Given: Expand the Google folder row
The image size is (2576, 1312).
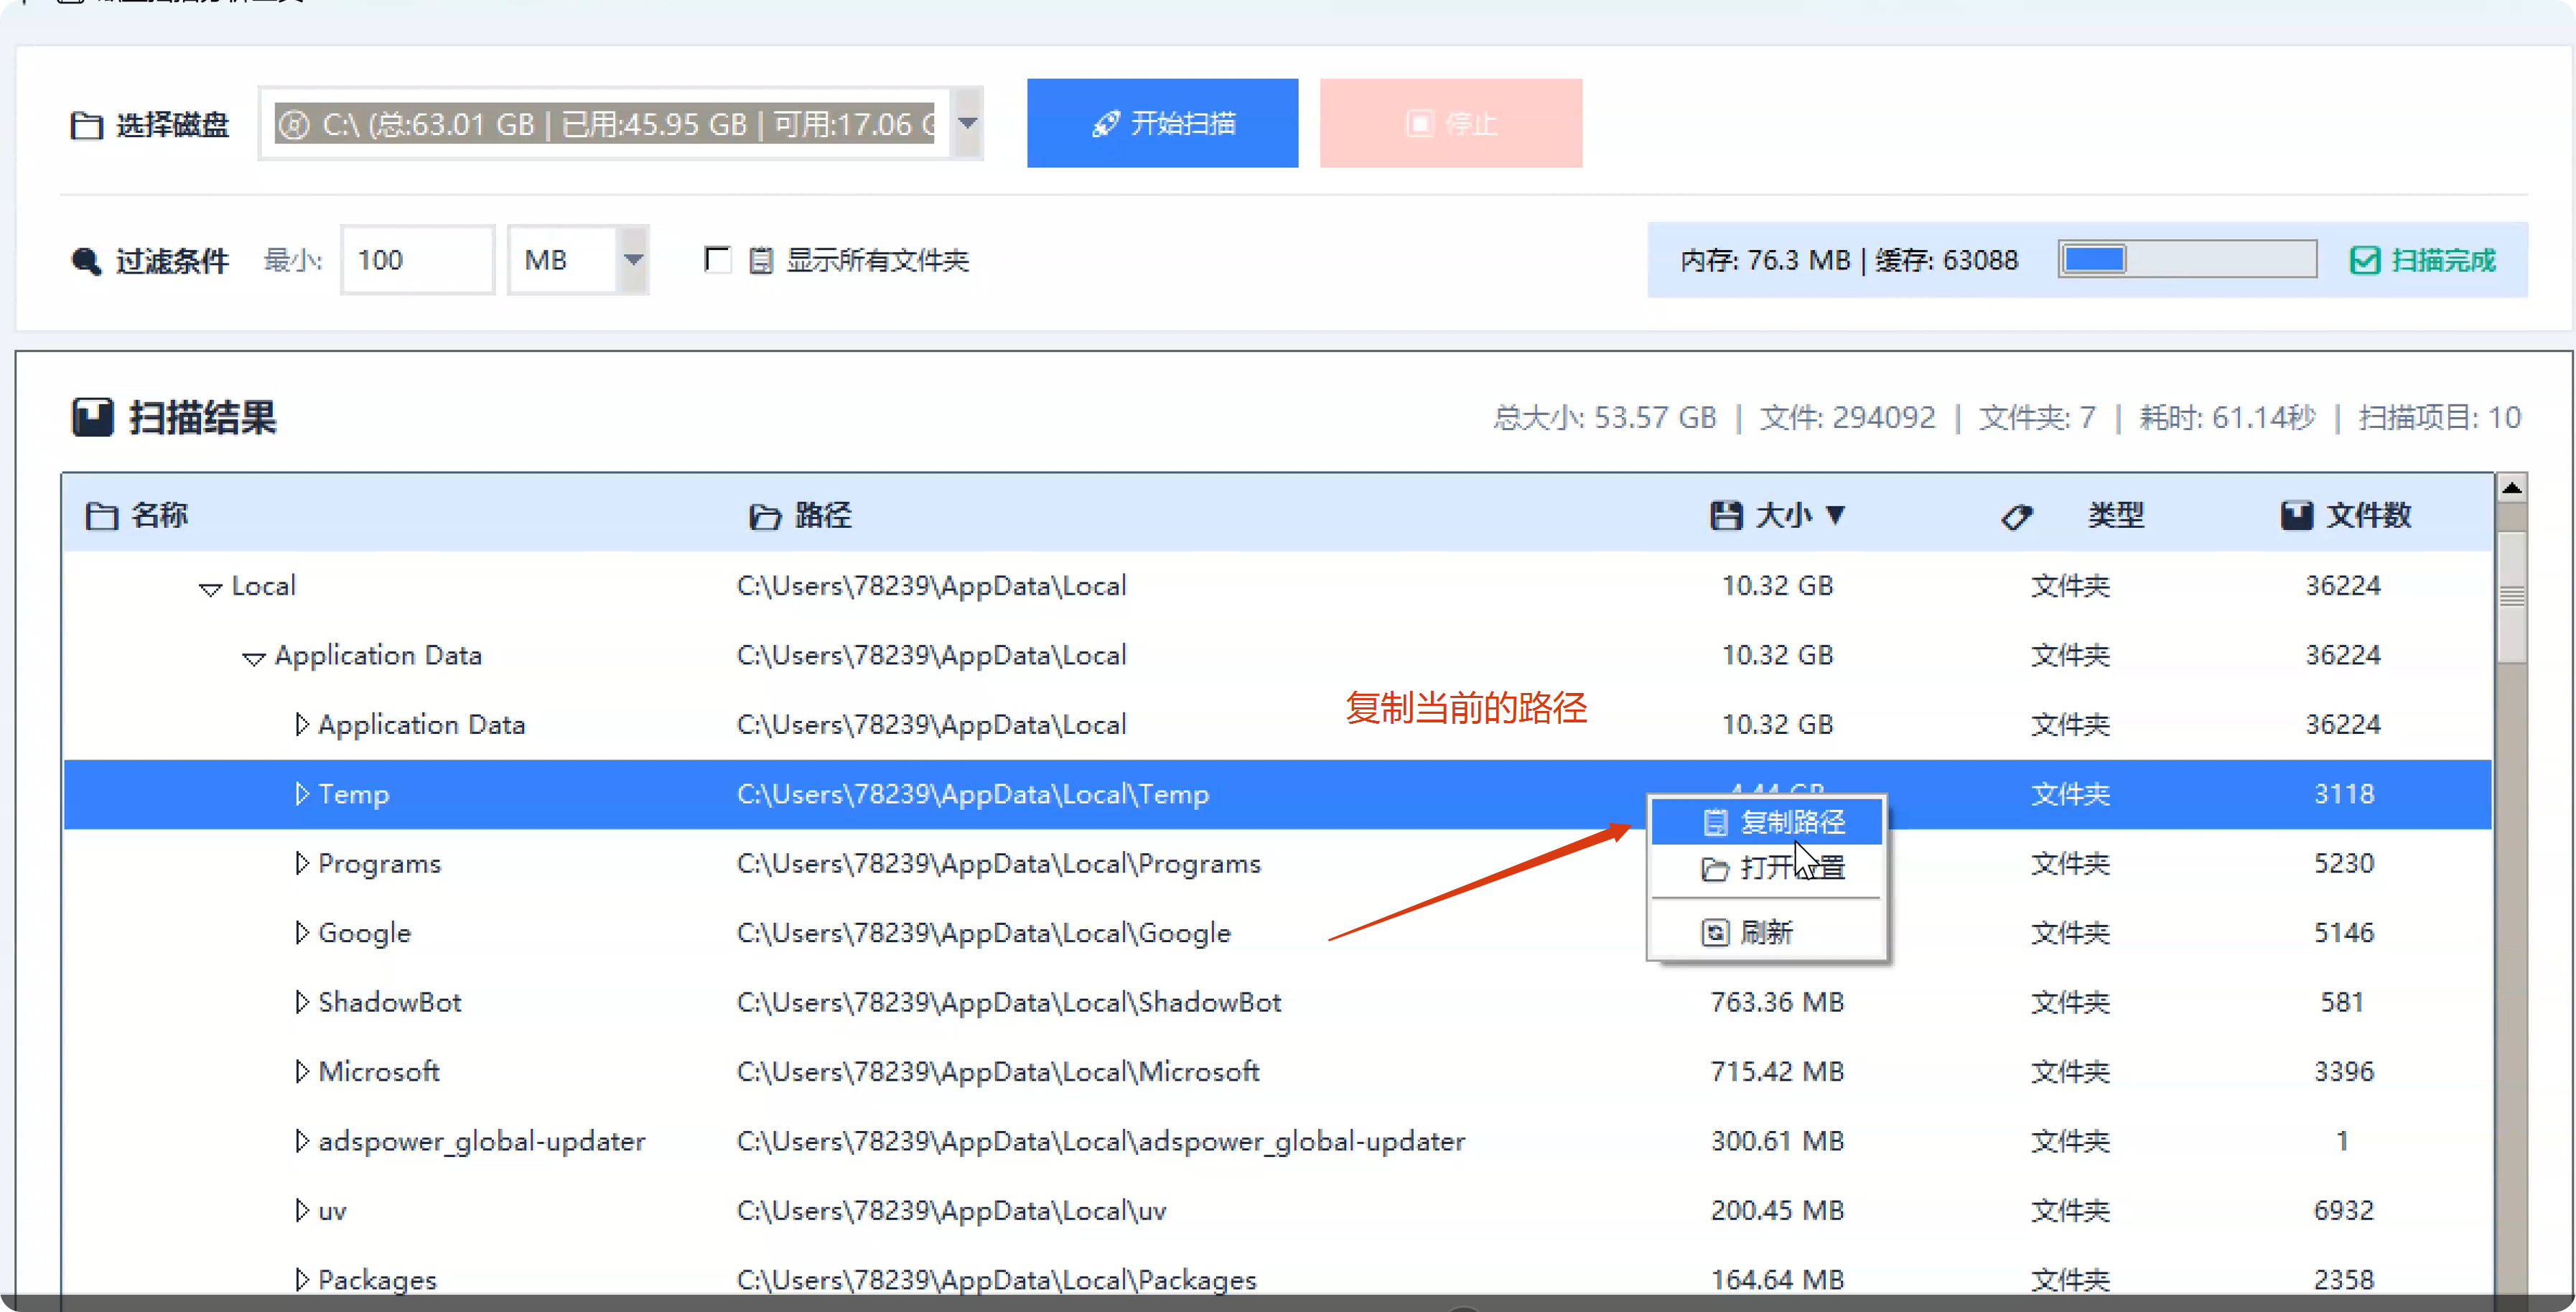Looking at the screenshot, I should 301,932.
